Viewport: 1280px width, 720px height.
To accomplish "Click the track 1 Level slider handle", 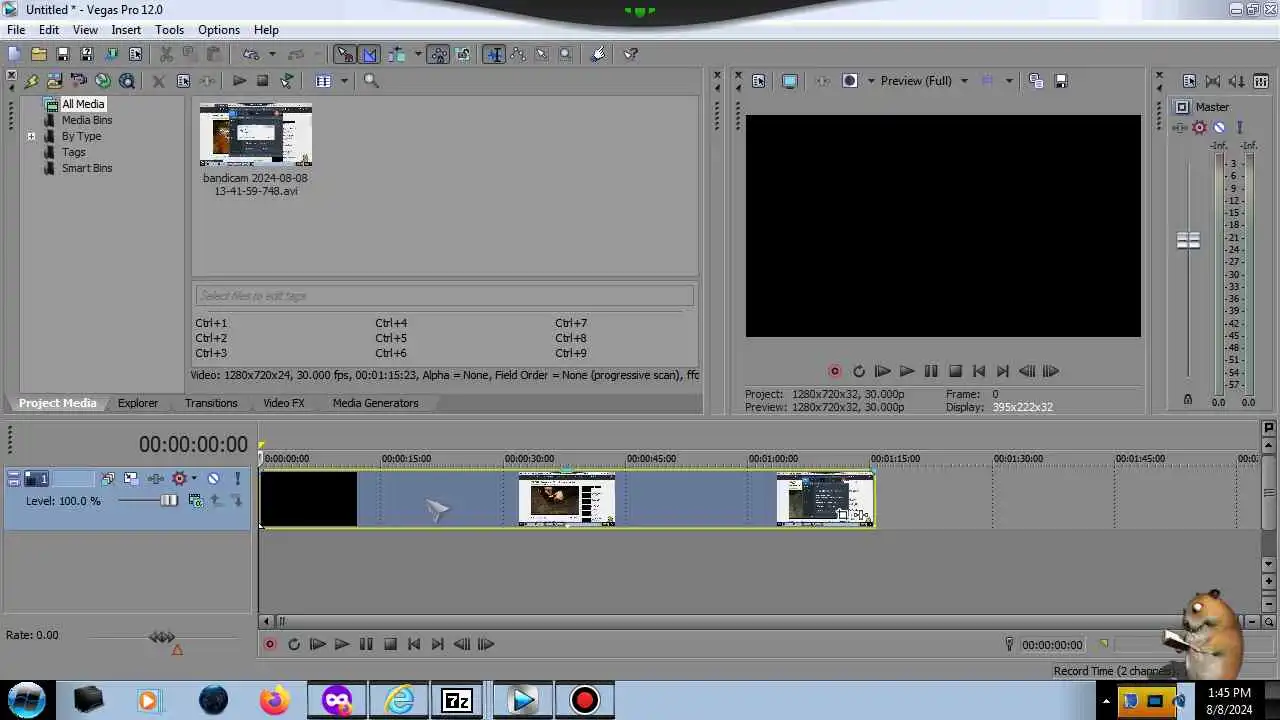I will pyautogui.click(x=168, y=500).
